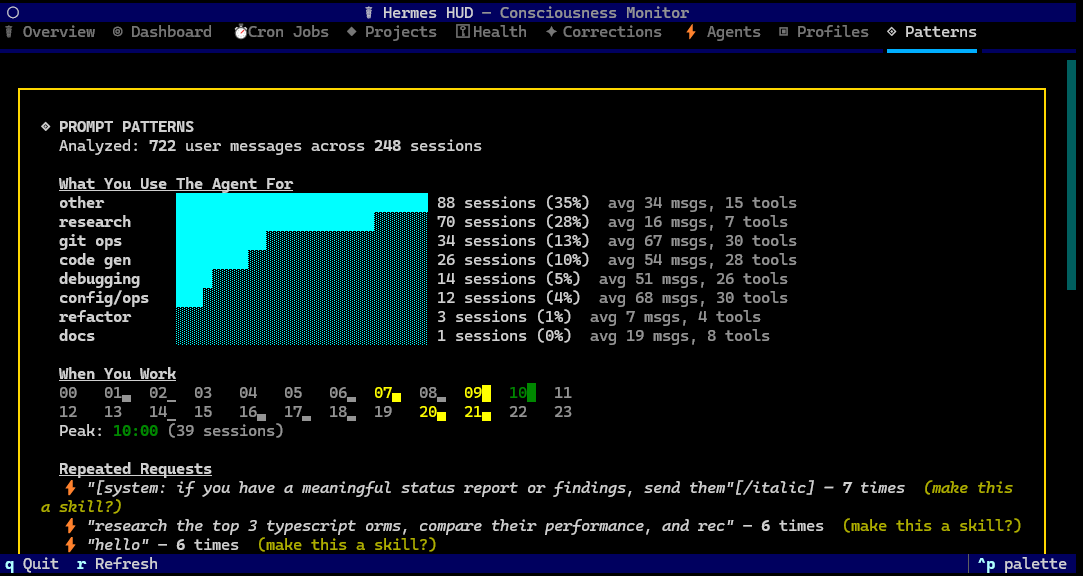Go to the Projects tab
The image size is (1083, 576).
[392, 32]
